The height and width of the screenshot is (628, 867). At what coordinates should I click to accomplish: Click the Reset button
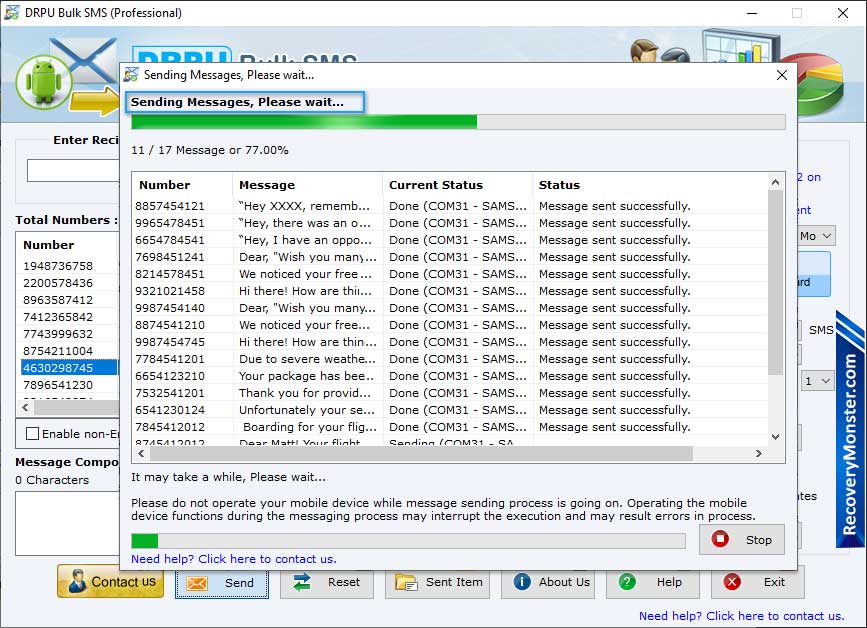point(326,583)
